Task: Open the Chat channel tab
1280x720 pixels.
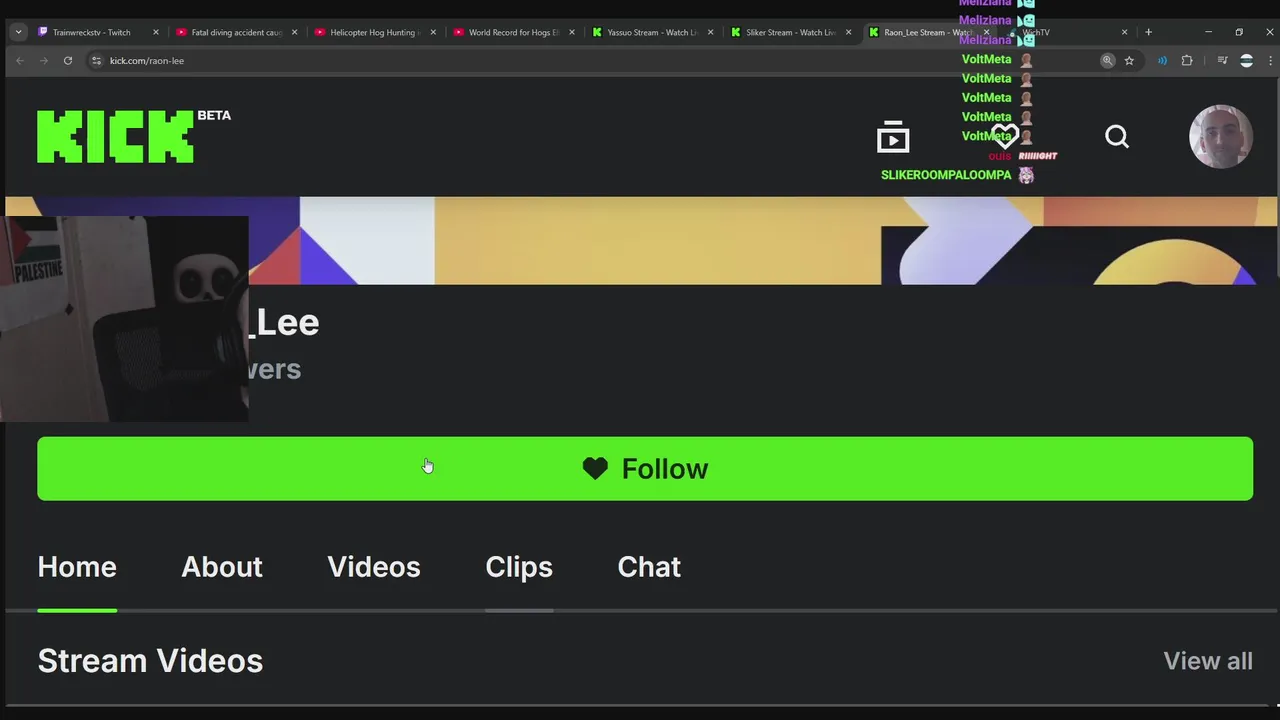Action: coord(649,567)
